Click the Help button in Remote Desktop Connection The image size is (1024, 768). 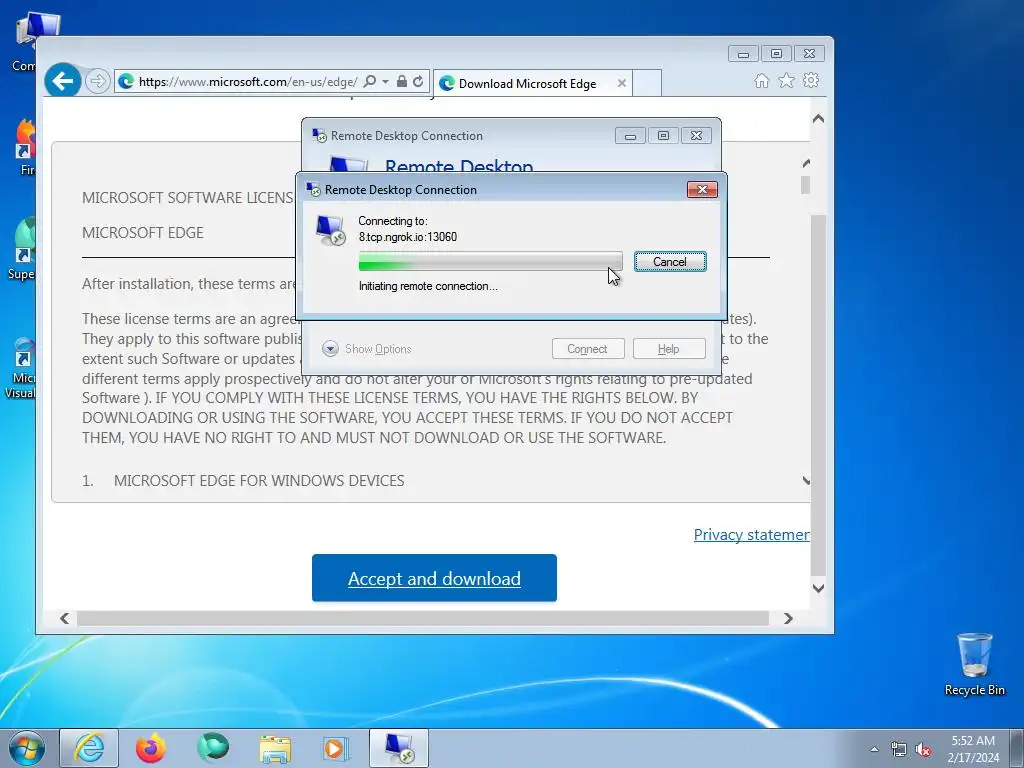click(x=669, y=349)
